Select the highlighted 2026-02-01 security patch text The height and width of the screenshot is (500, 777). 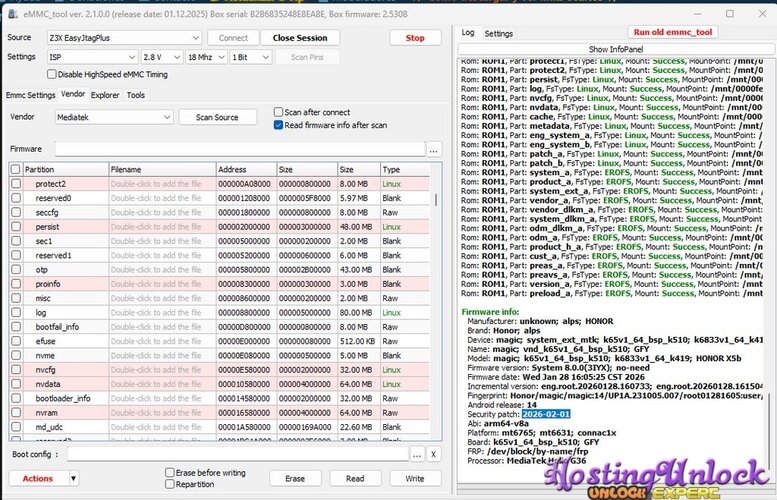[x=546, y=414]
